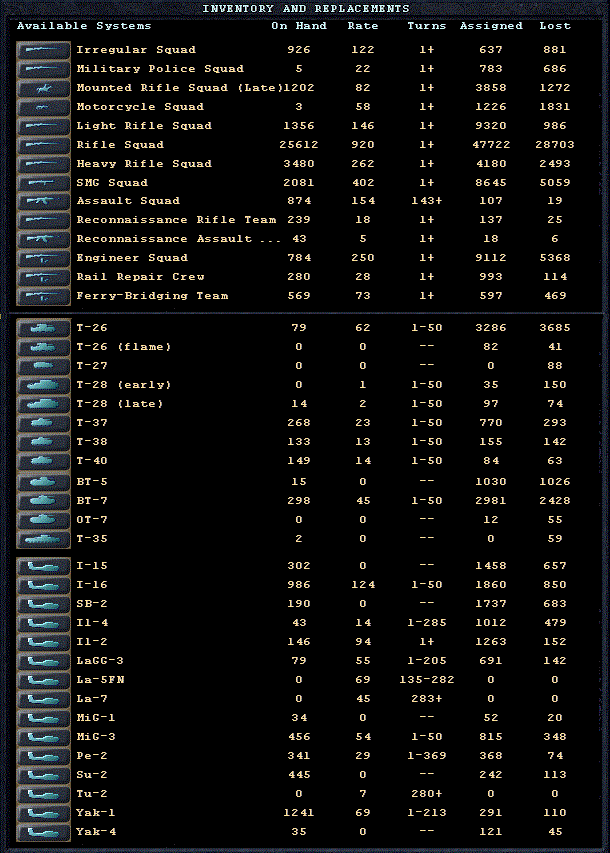
Task: Choose the Engineer Squad icon
Action: 44,258
